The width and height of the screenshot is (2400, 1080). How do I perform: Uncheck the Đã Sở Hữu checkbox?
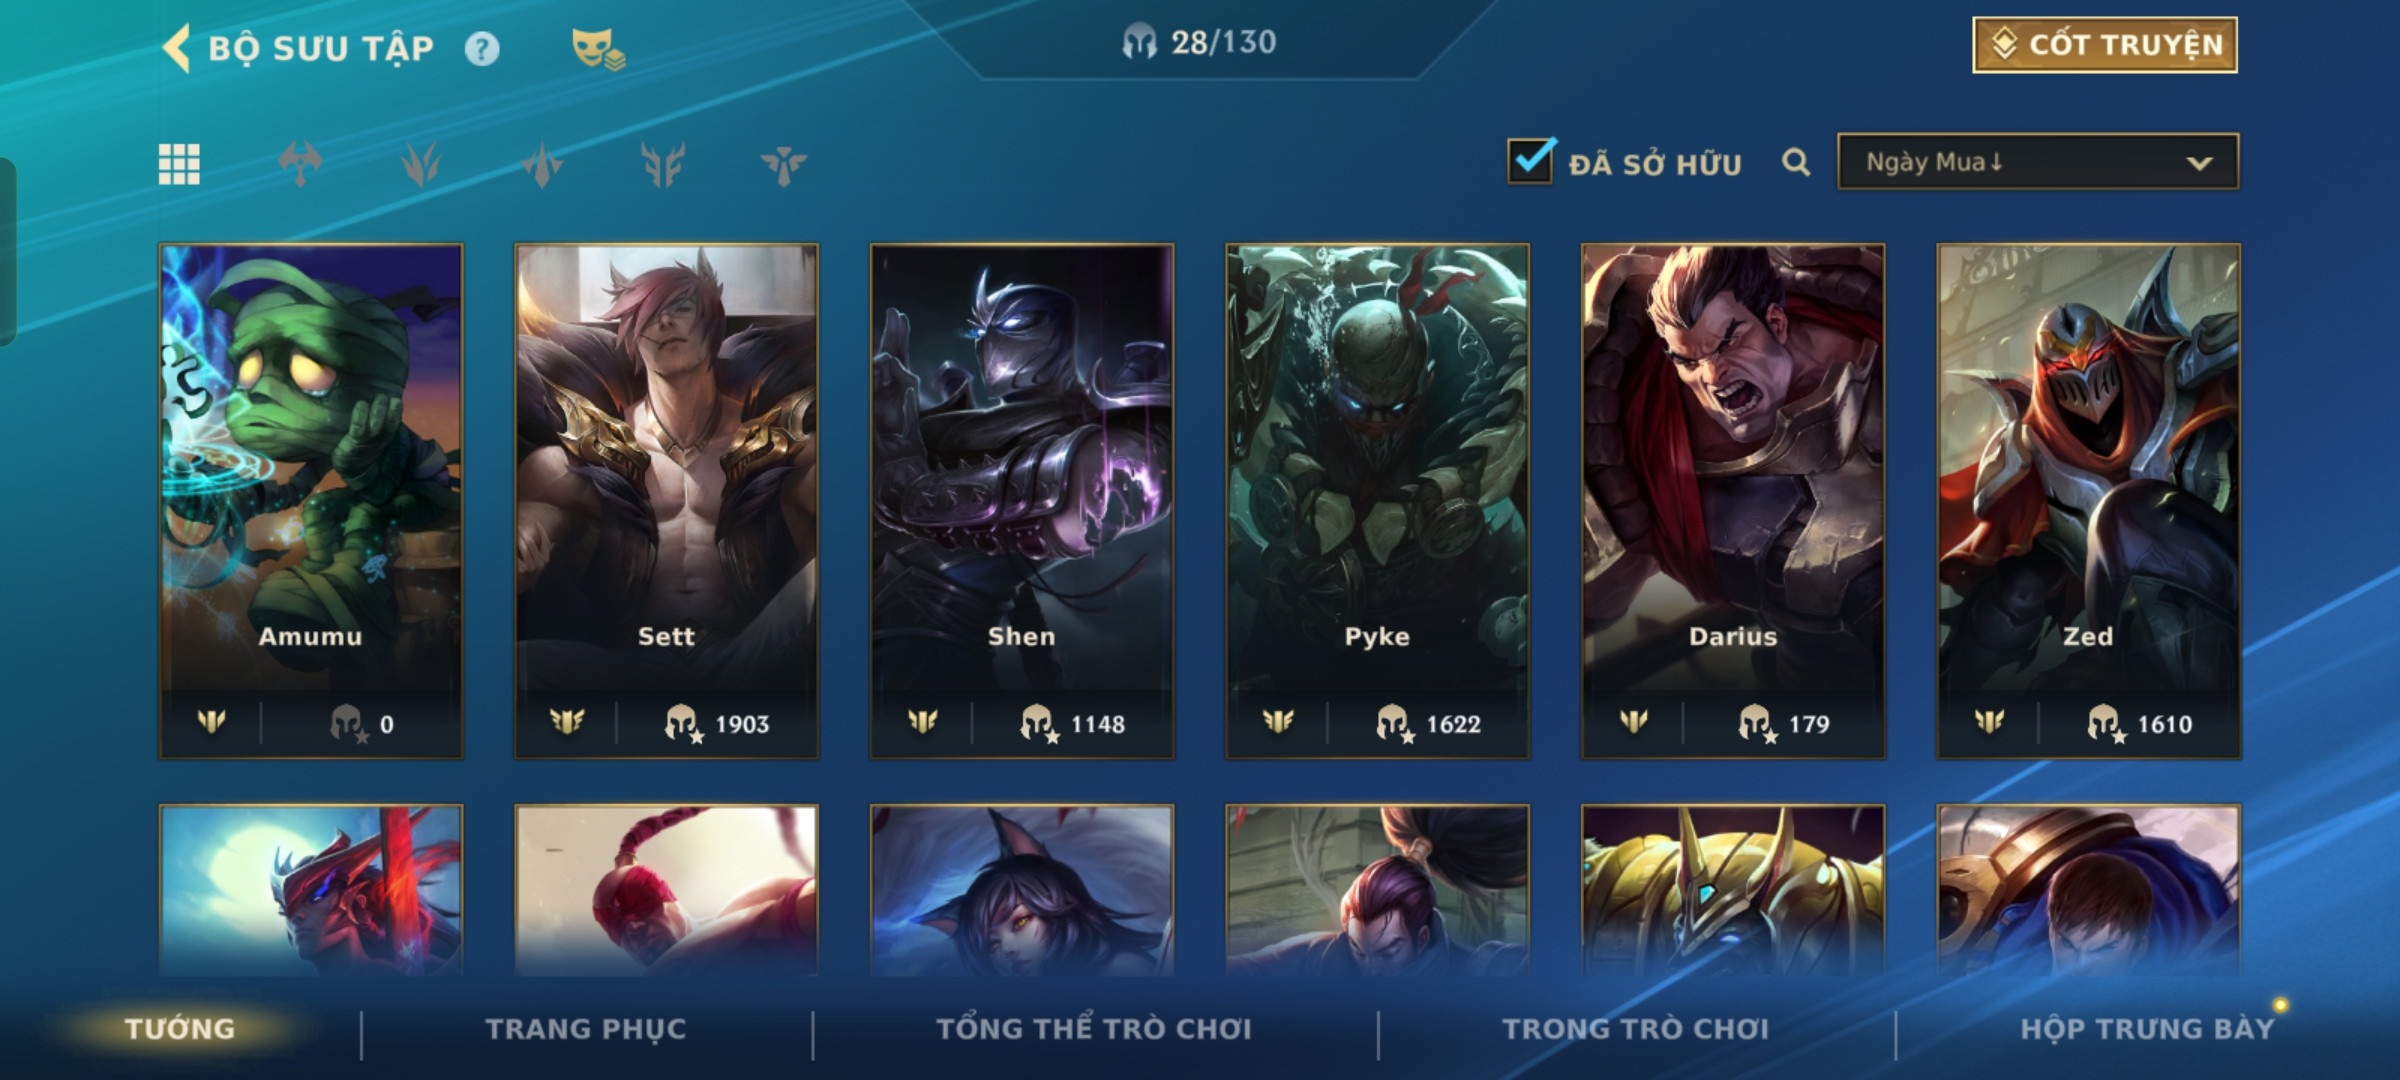point(1531,161)
